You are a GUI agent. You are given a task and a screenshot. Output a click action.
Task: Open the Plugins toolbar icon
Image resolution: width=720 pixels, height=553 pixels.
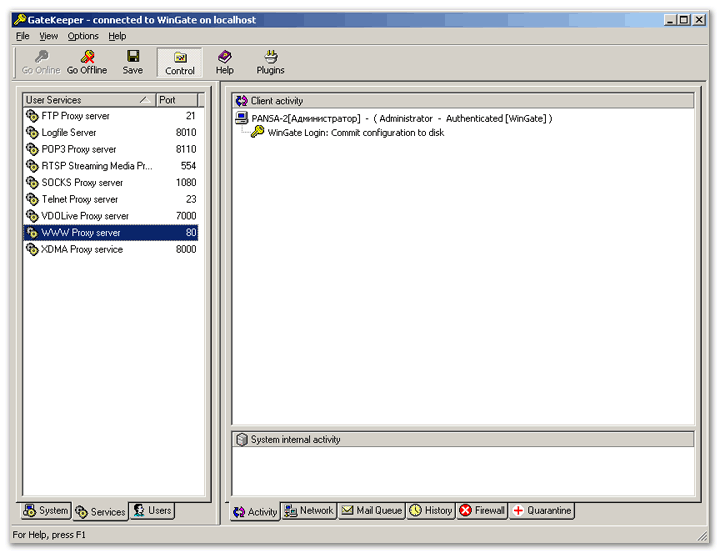pyautogui.click(x=270, y=56)
